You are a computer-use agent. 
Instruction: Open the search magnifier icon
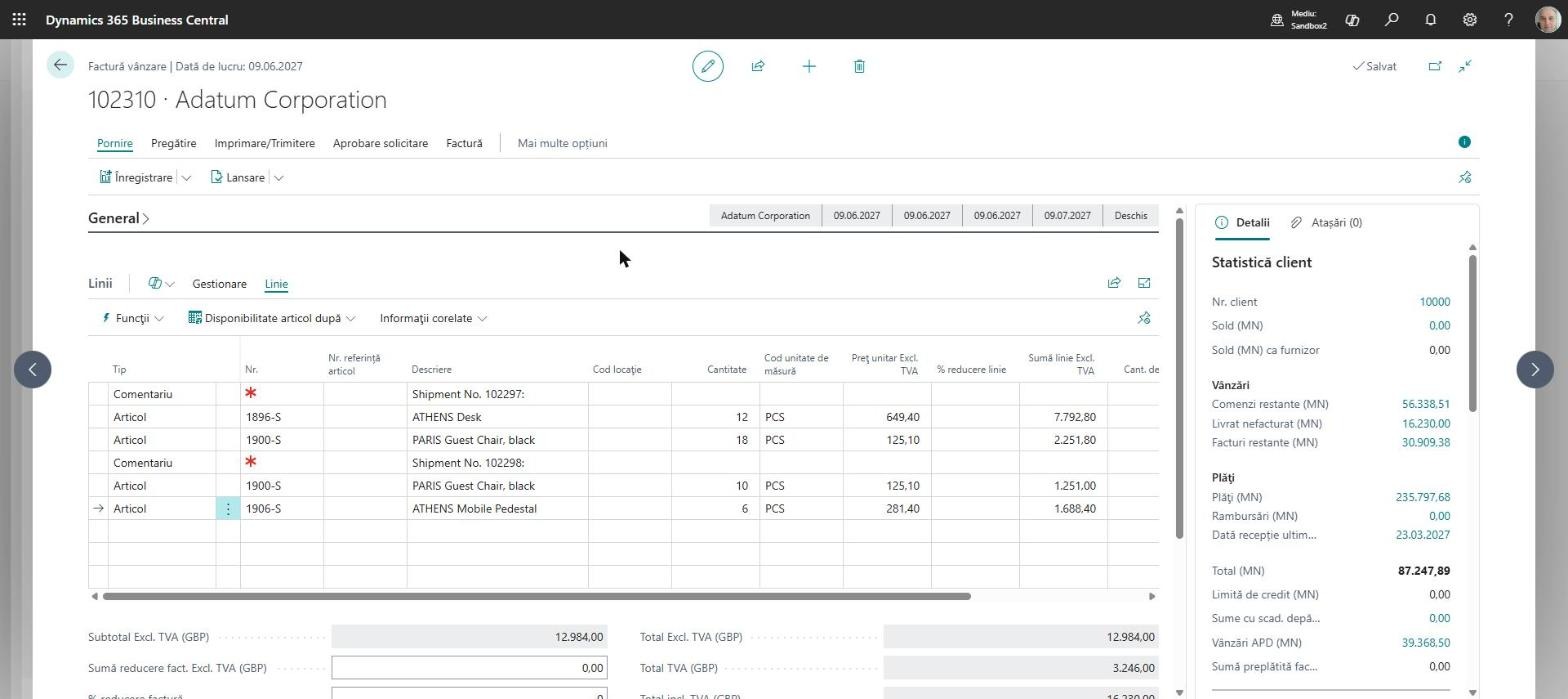[1391, 19]
